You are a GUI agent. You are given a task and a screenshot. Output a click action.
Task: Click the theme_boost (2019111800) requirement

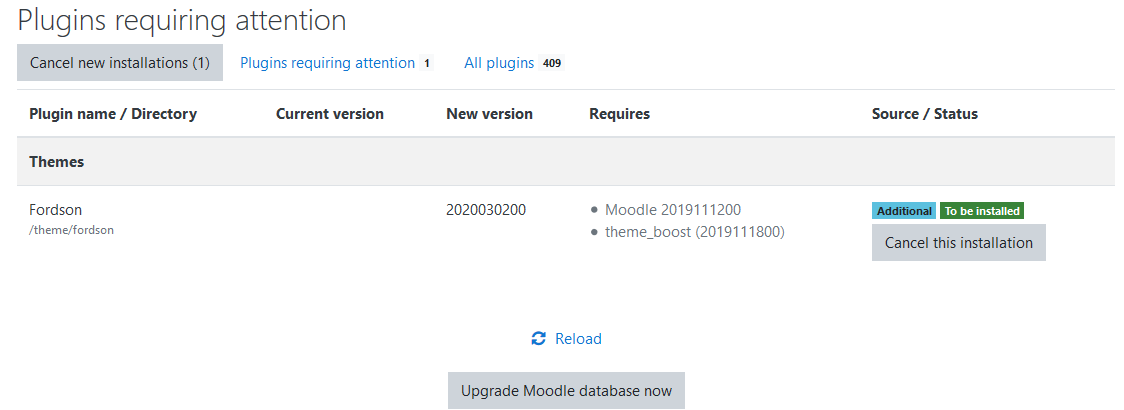click(695, 232)
